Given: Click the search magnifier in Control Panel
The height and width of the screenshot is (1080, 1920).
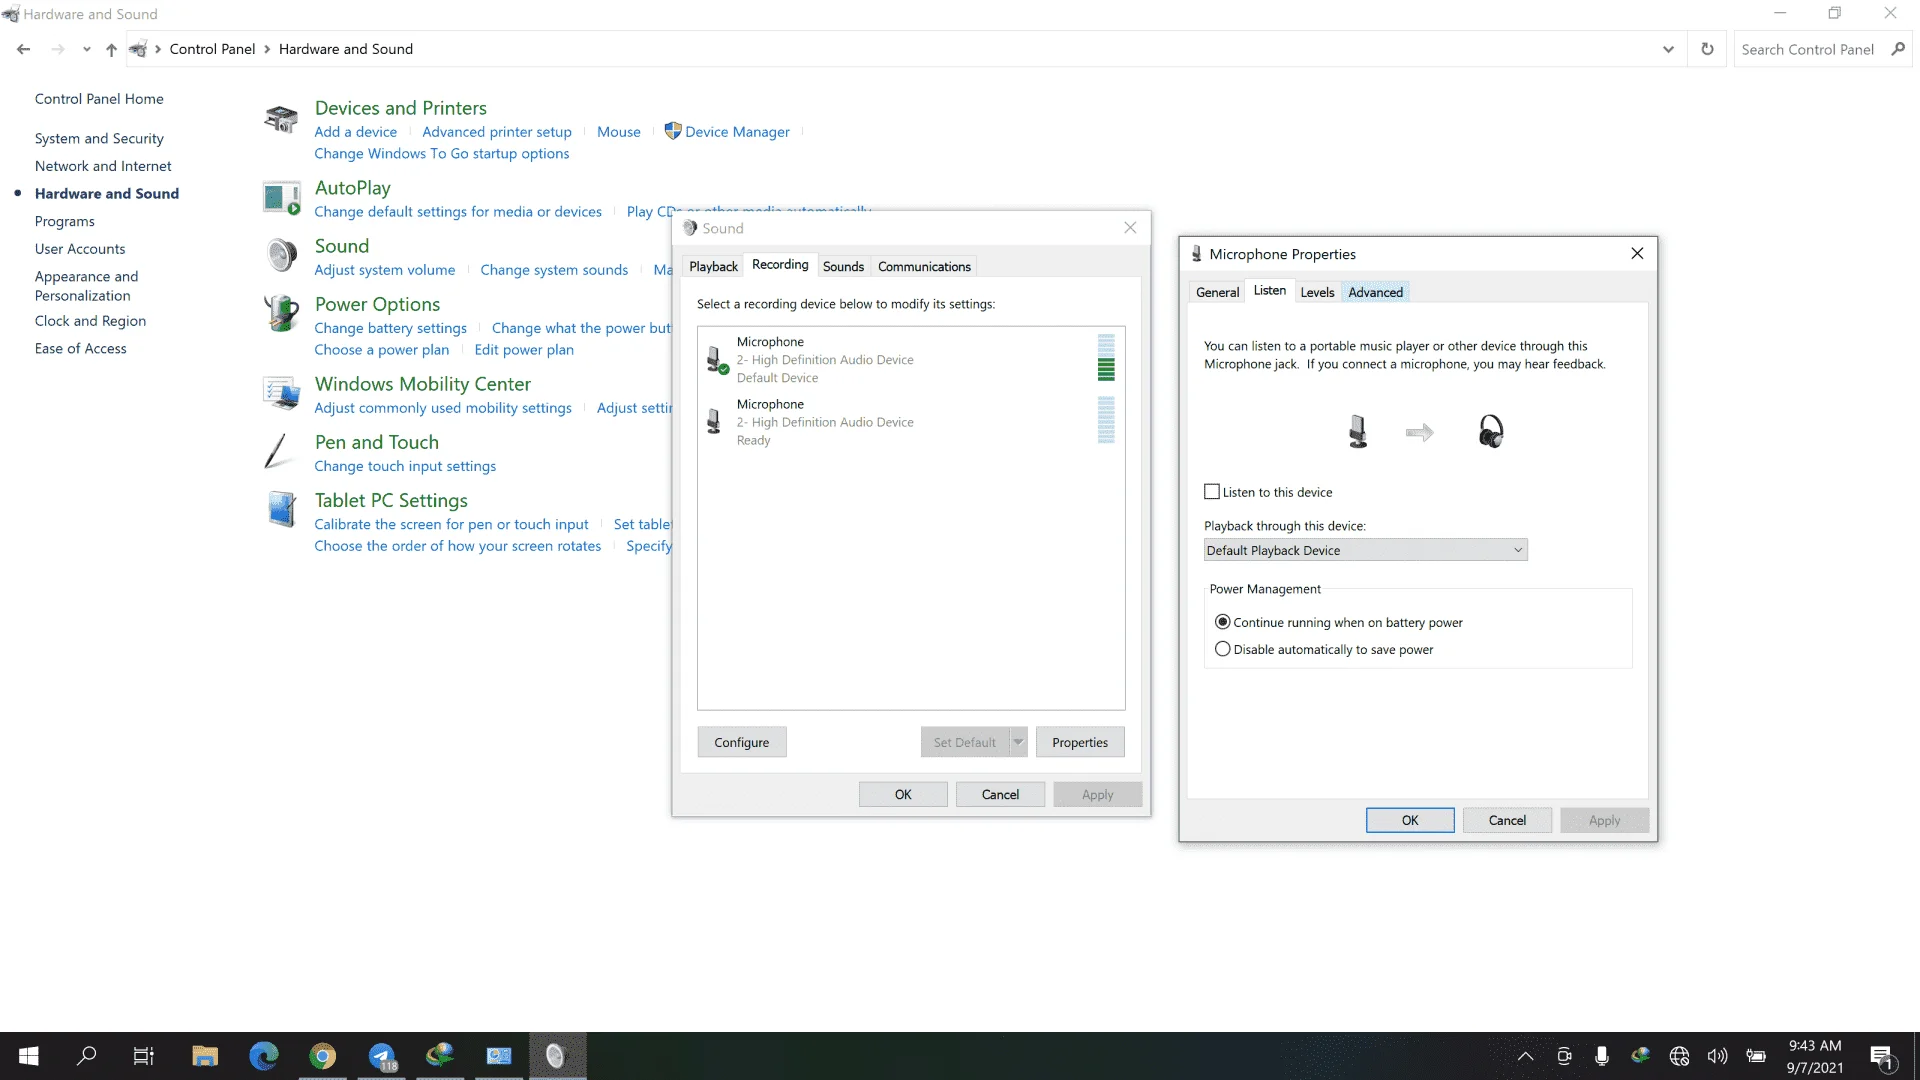Looking at the screenshot, I should click(1898, 49).
